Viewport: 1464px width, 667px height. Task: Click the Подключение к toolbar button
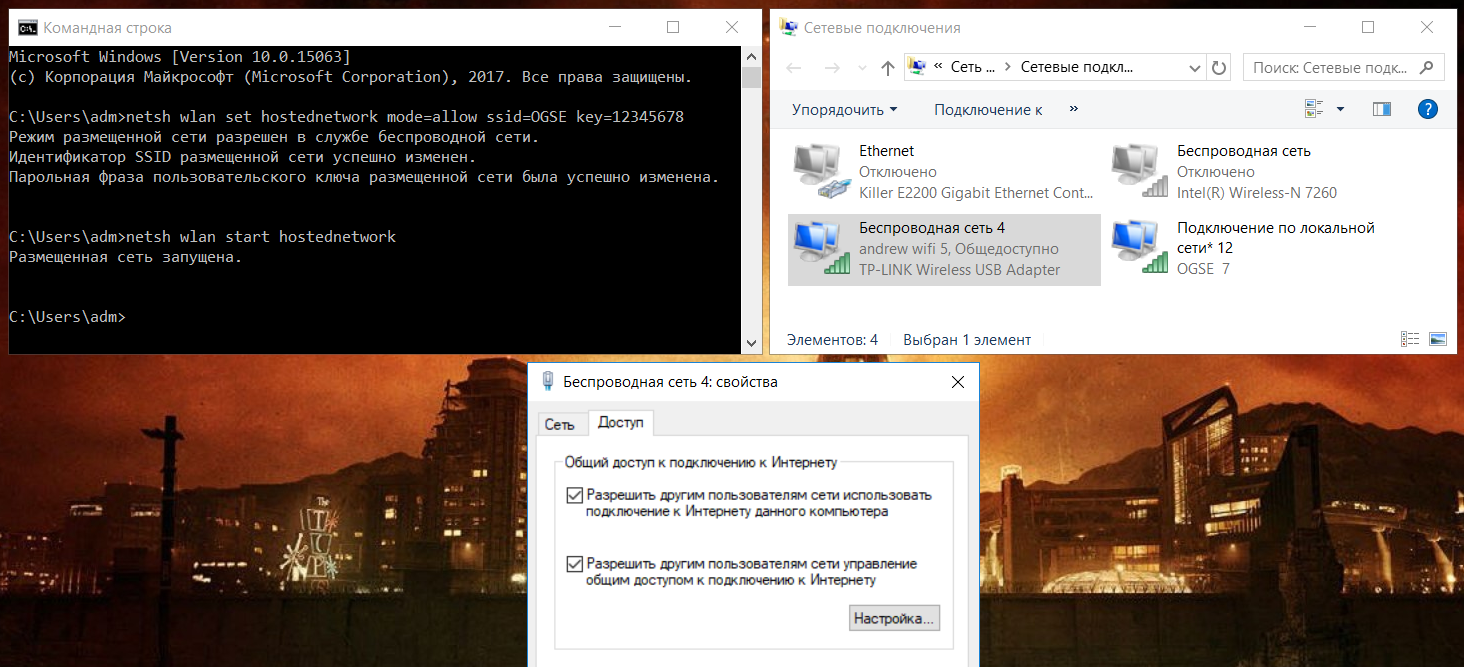988,109
